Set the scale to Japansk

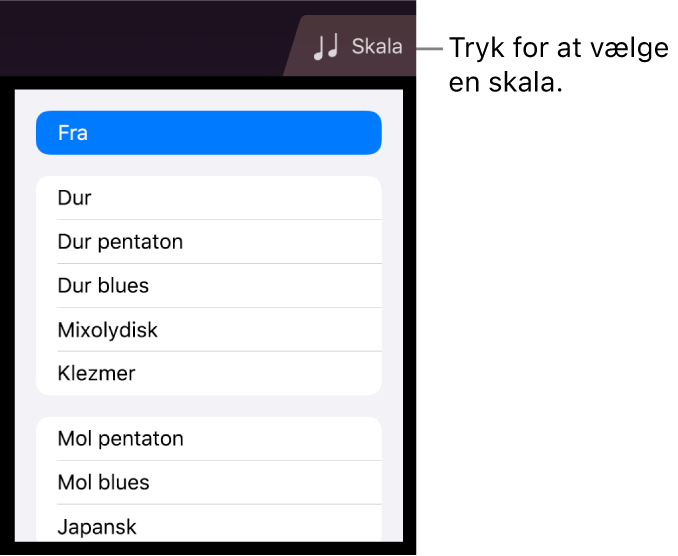point(208,526)
